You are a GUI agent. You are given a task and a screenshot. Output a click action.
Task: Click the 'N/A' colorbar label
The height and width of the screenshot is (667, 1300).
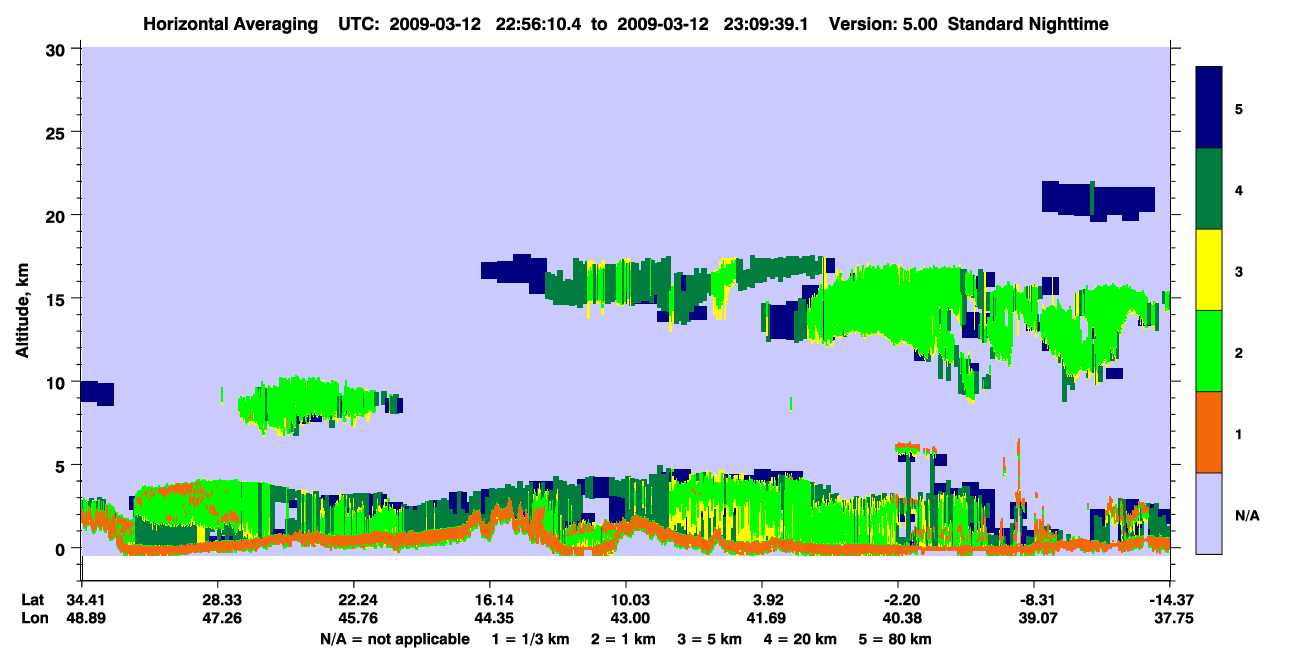pyautogui.click(x=1246, y=516)
